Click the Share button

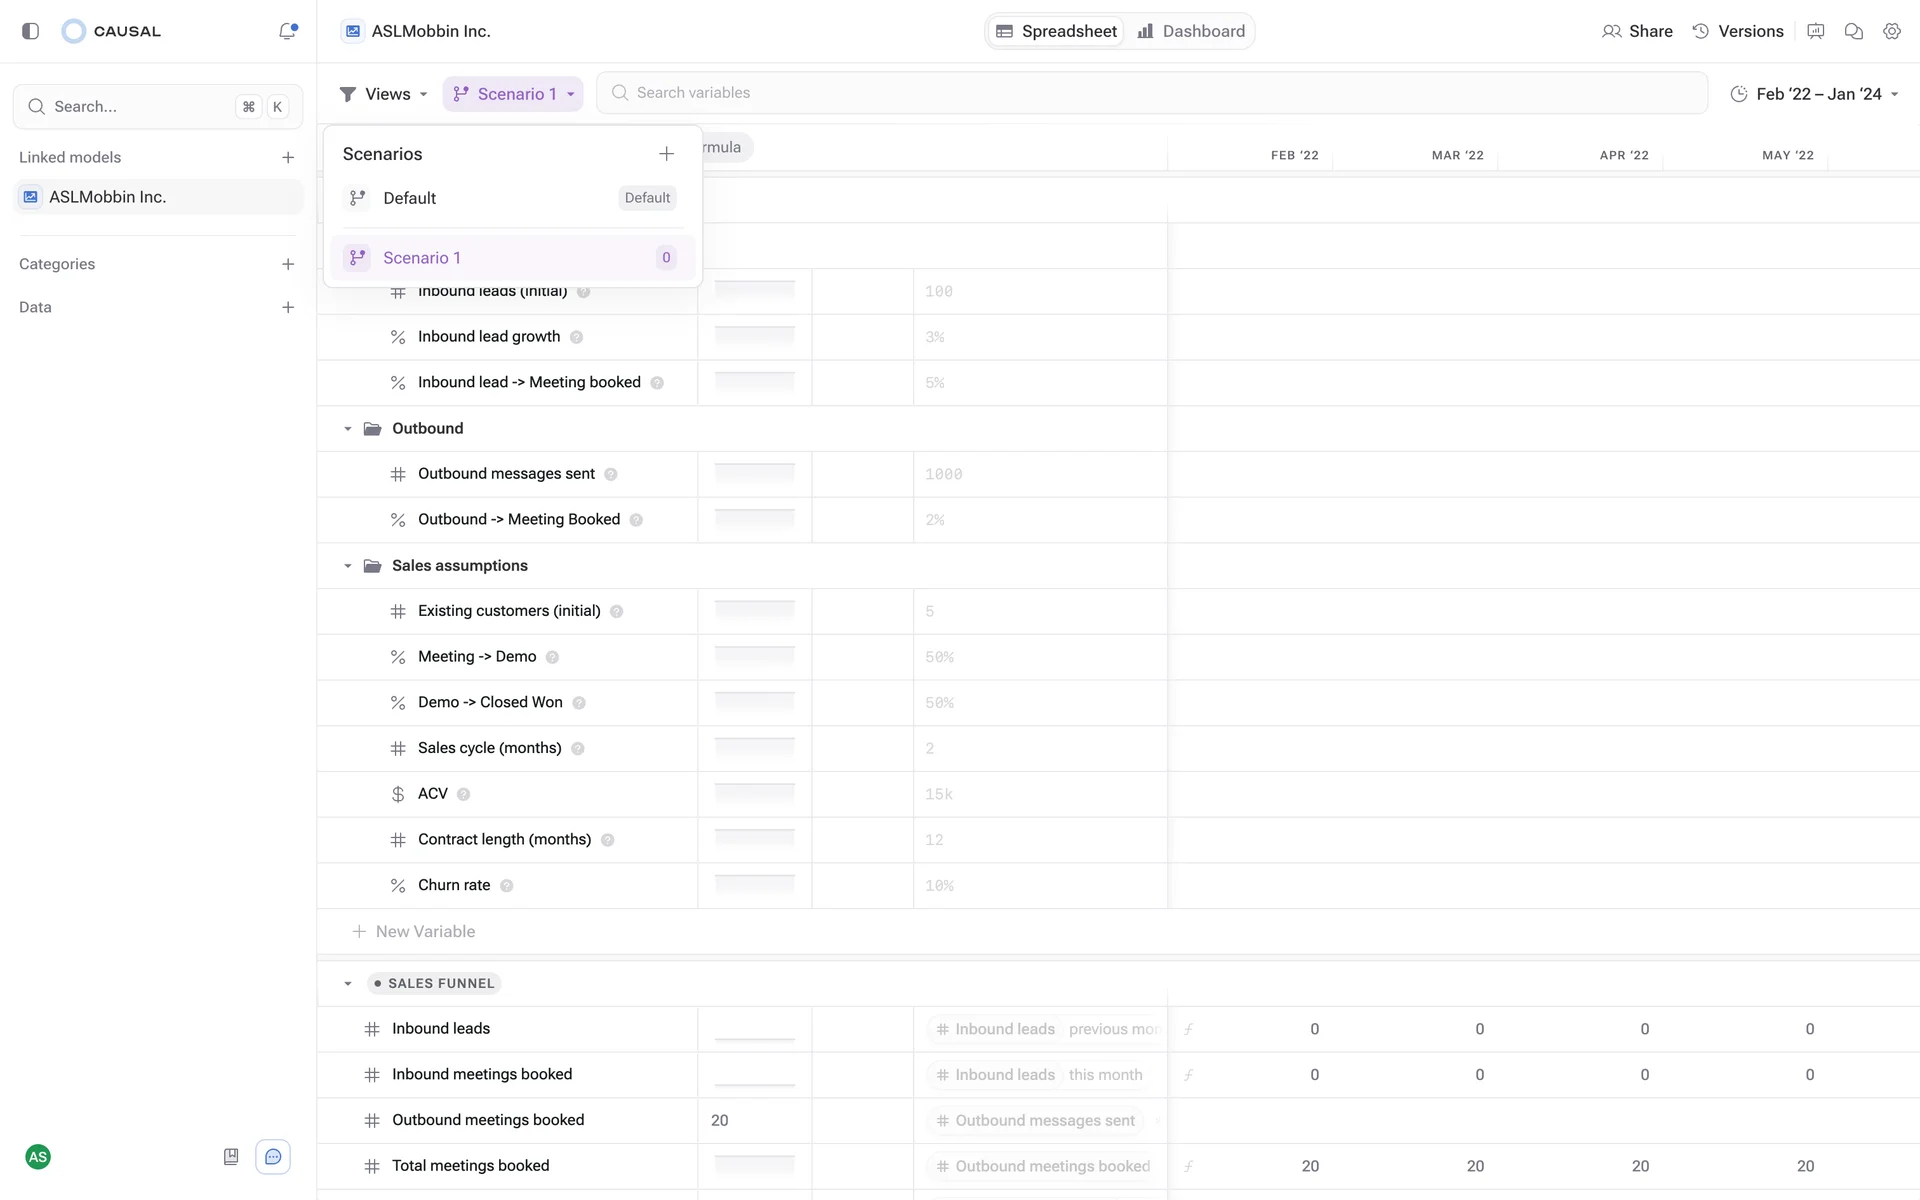(x=1637, y=31)
